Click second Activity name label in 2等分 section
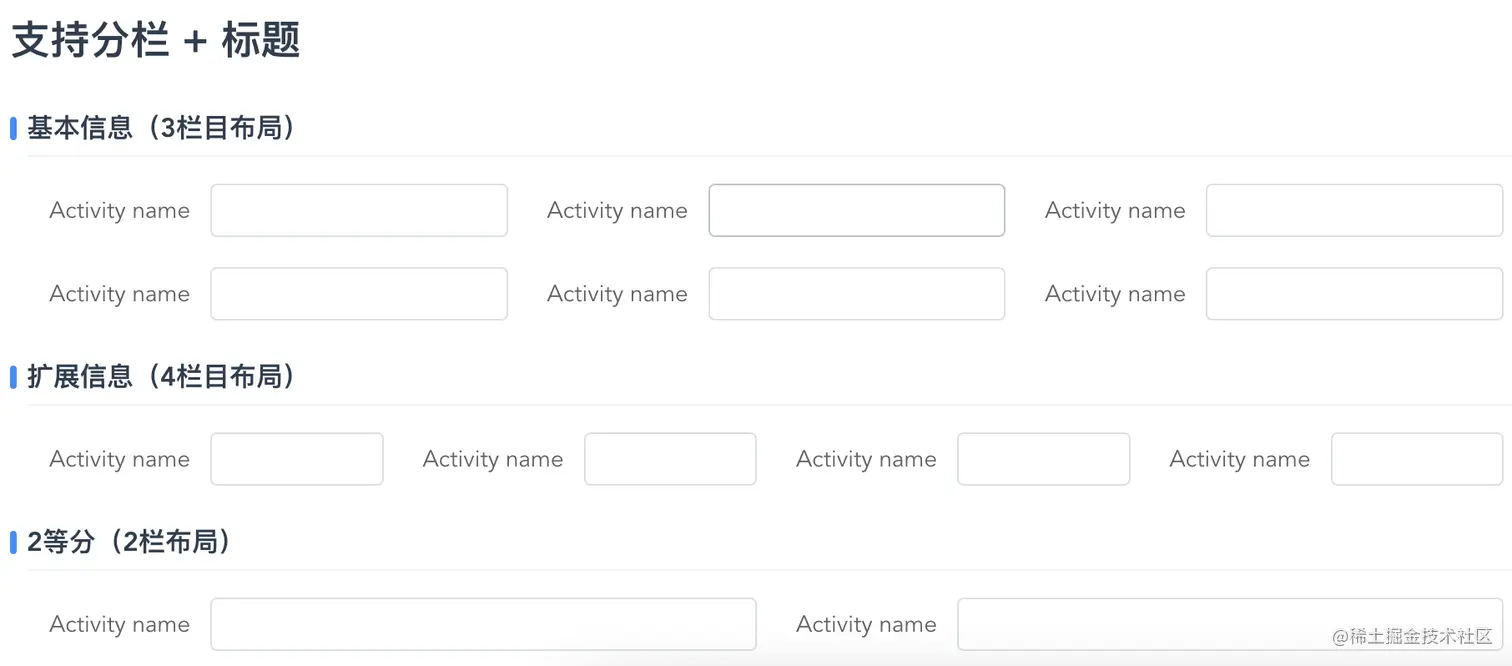The image size is (1512, 666). (866, 624)
